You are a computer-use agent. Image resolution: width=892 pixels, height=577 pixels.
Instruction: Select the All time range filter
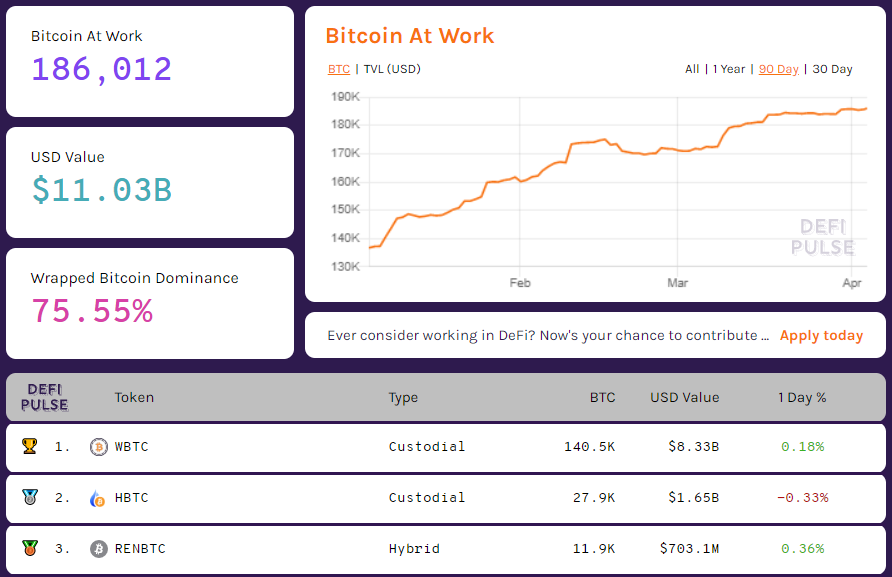[691, 69]
